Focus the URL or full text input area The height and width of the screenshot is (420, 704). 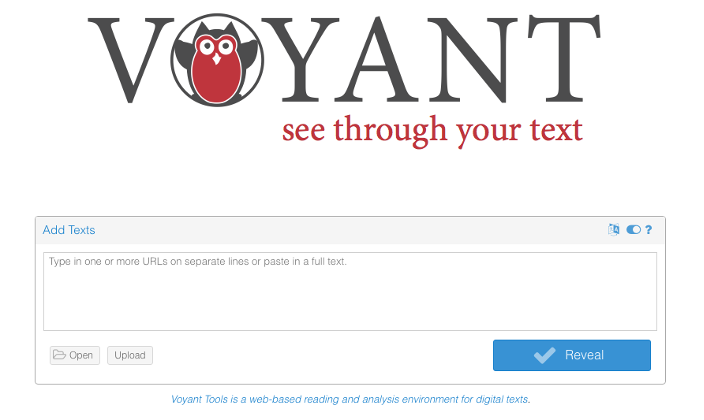tap(350, 292)
